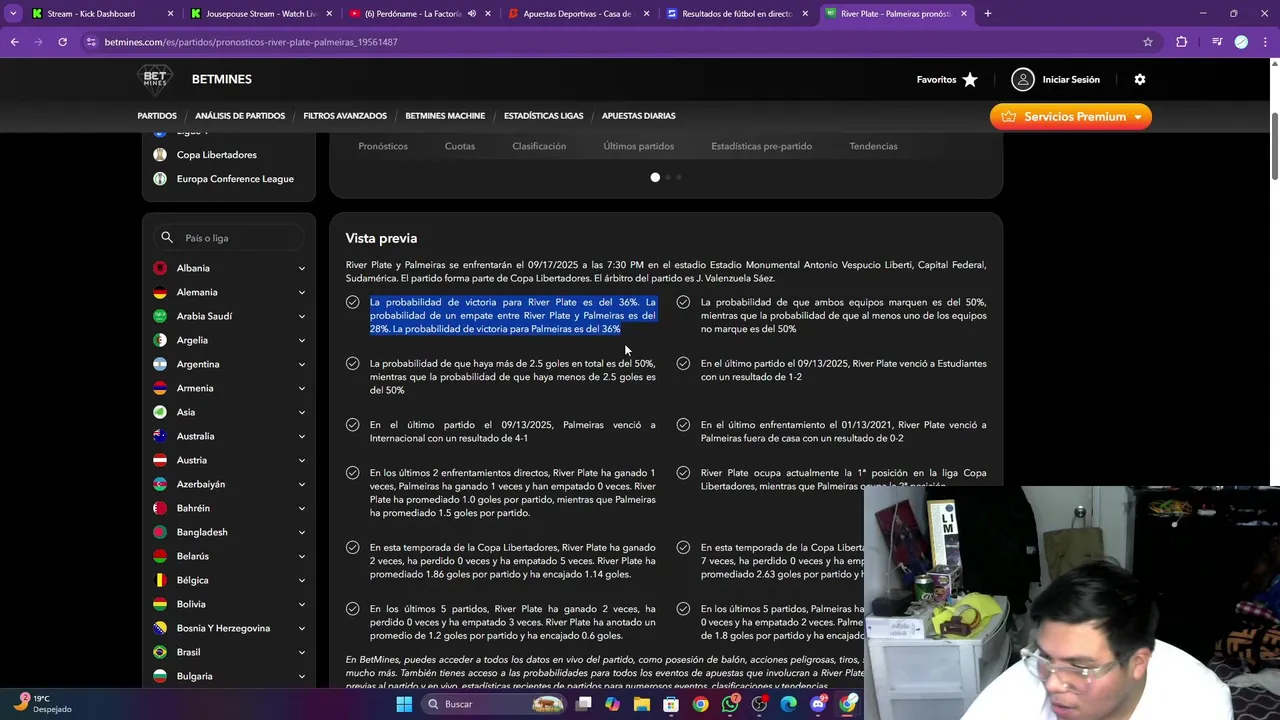Open WhatsApp from the taskbar

point(730,704)
